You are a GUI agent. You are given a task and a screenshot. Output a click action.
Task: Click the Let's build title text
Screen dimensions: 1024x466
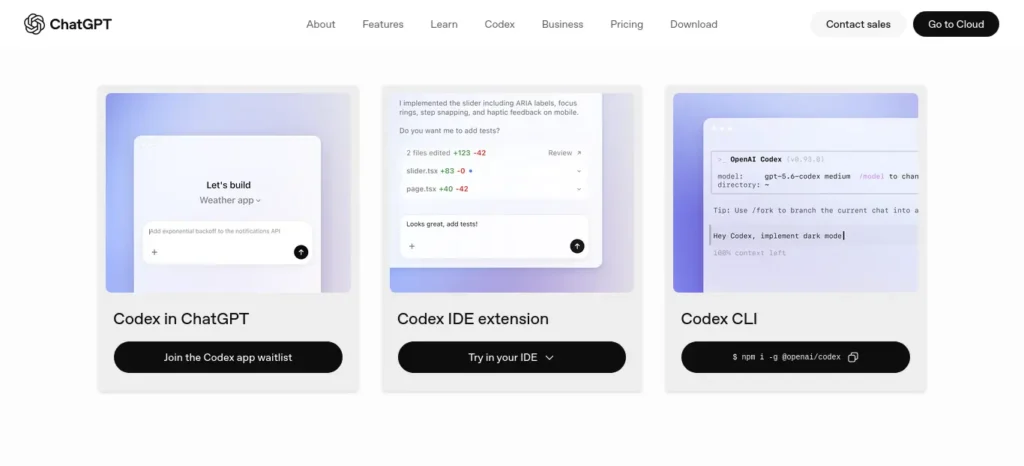click(229, 185)
